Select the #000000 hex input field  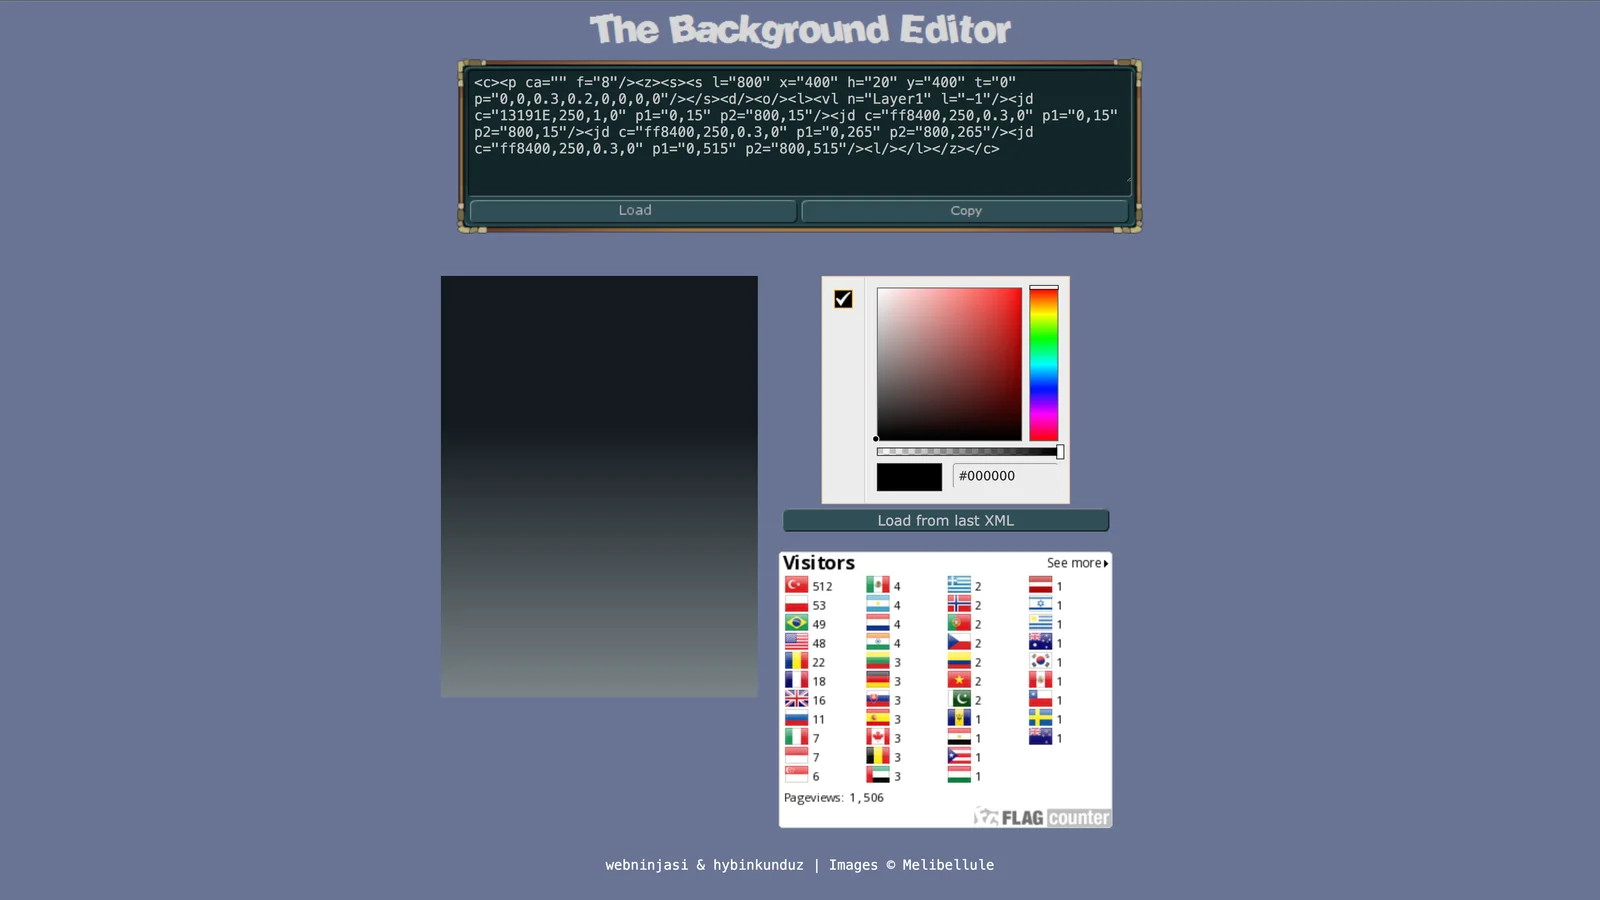(1000, 476)
